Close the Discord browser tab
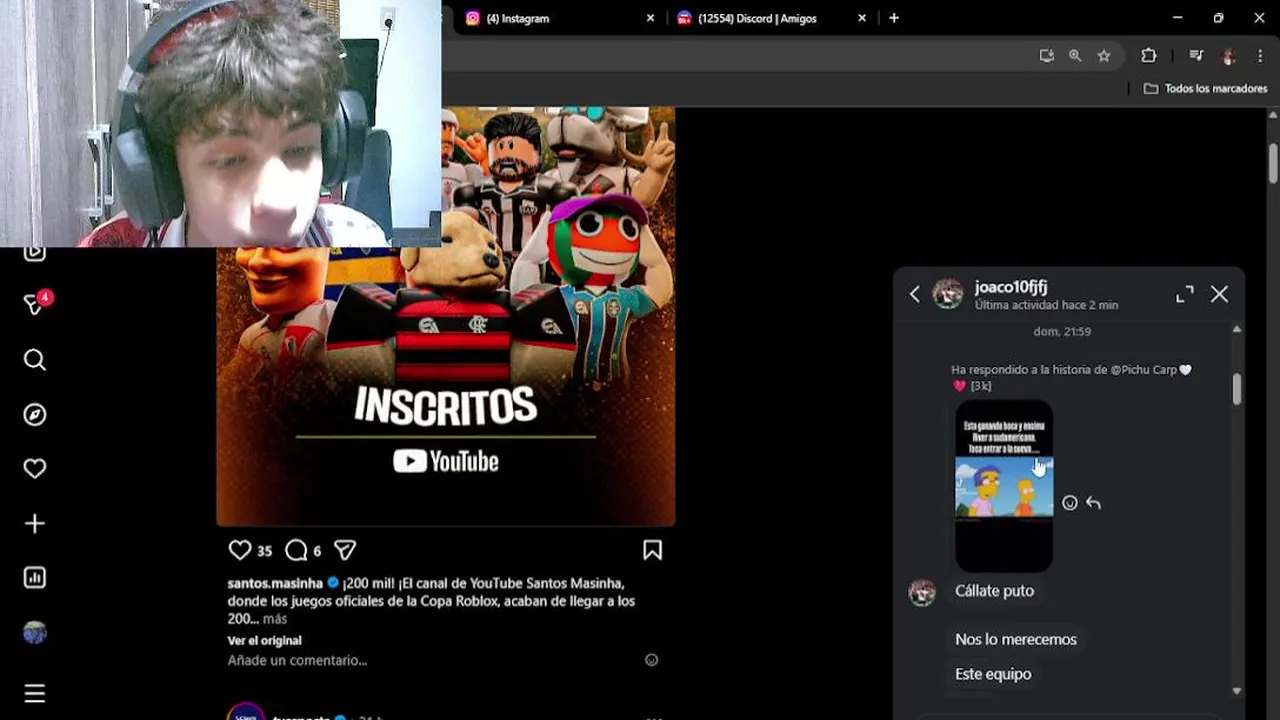Screen dimensions: 1280x720 coord(862,18)
